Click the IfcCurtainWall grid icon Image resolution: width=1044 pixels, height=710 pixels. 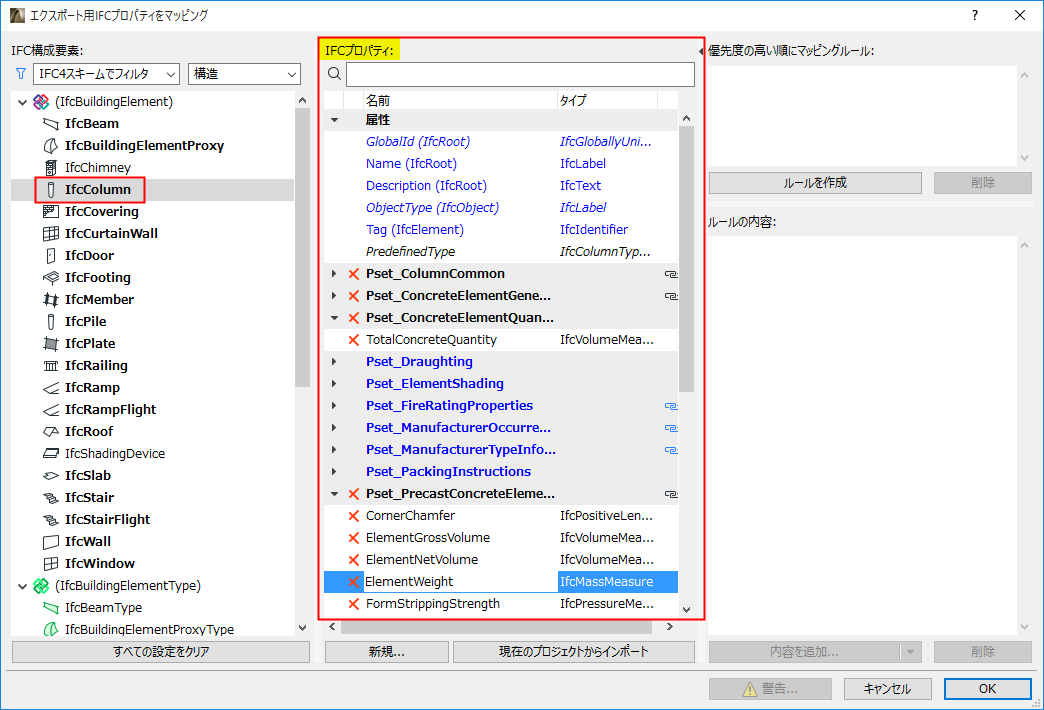point(51,234)
